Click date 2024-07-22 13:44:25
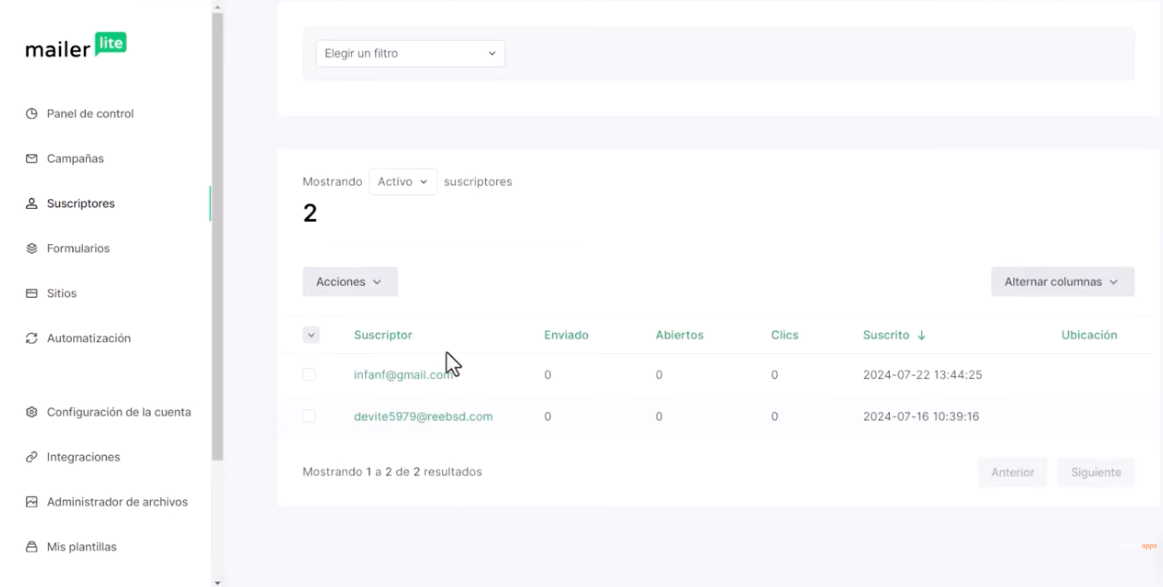Screen dimensions: 1163x587 click(x=922, y=375)
